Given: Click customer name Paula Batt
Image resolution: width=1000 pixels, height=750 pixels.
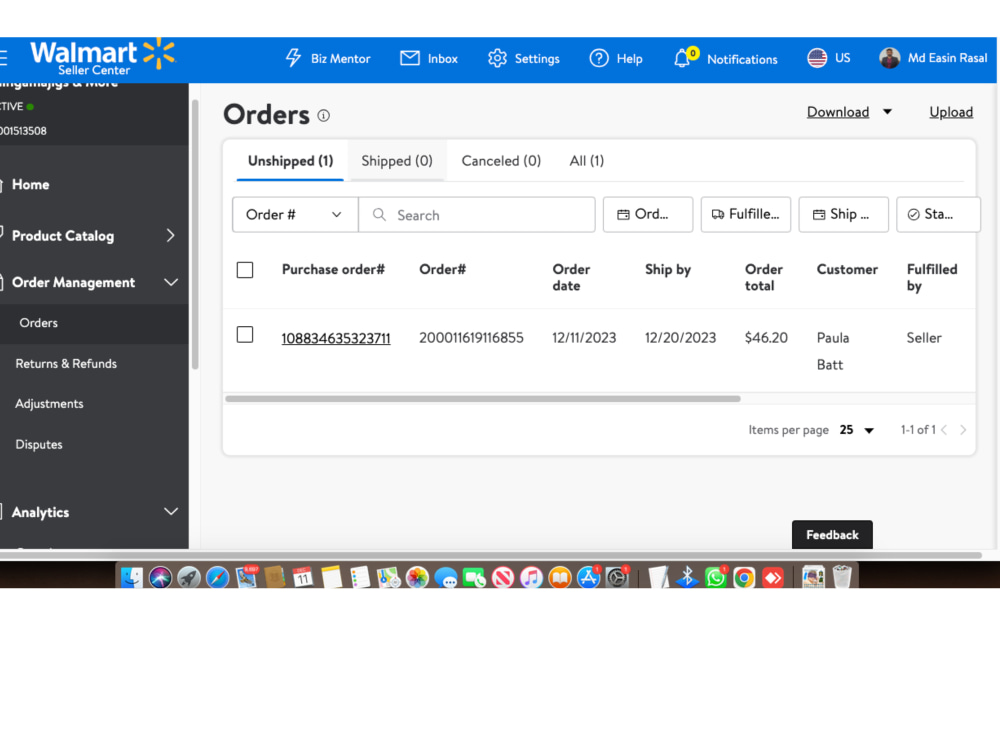Looking at the screenshot, I should (x=833, y=351).
